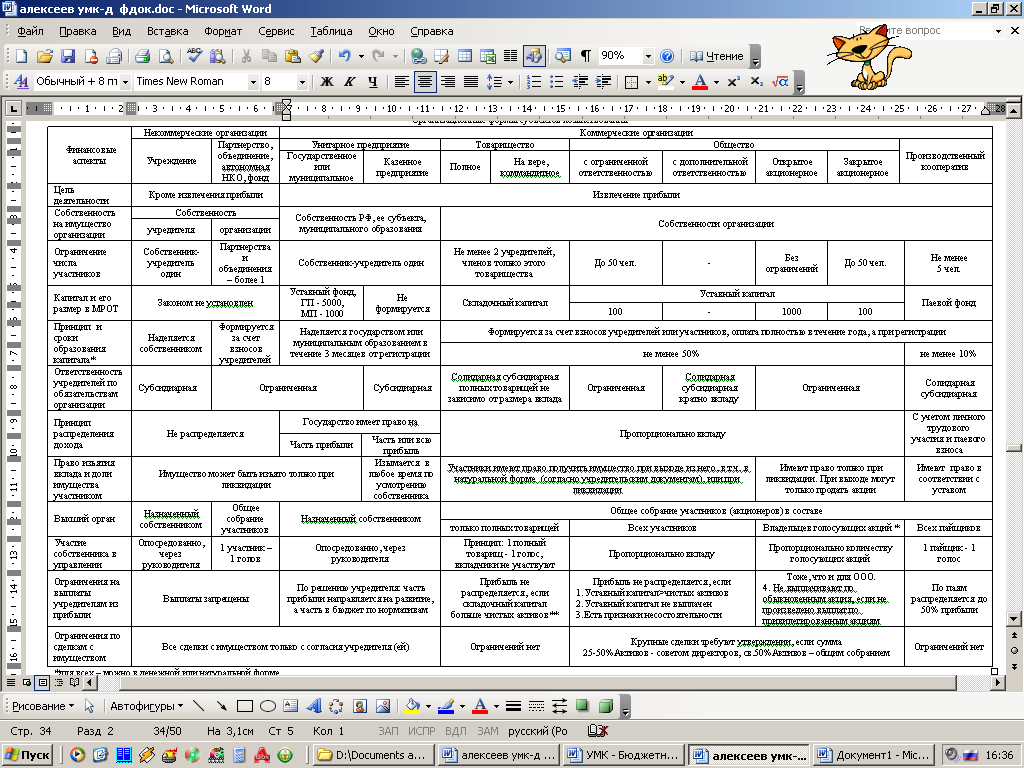Open the zoom percentage dropdown

tap(648, 56)
